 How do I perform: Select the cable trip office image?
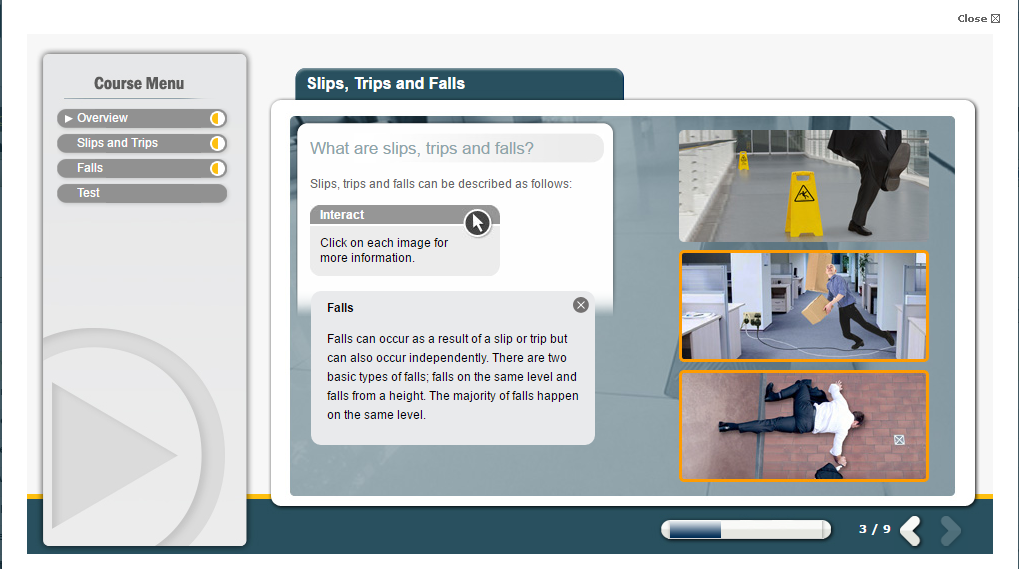tap(803, 306)
